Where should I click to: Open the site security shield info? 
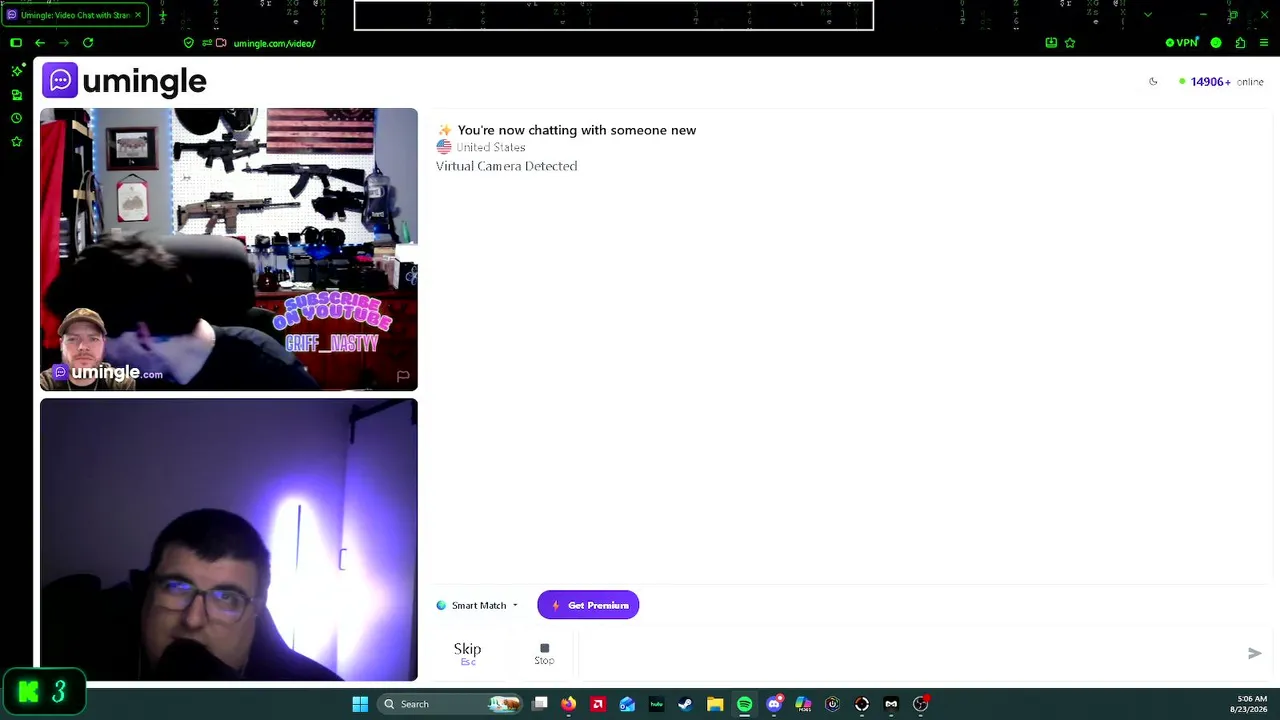tap(189, 43)
